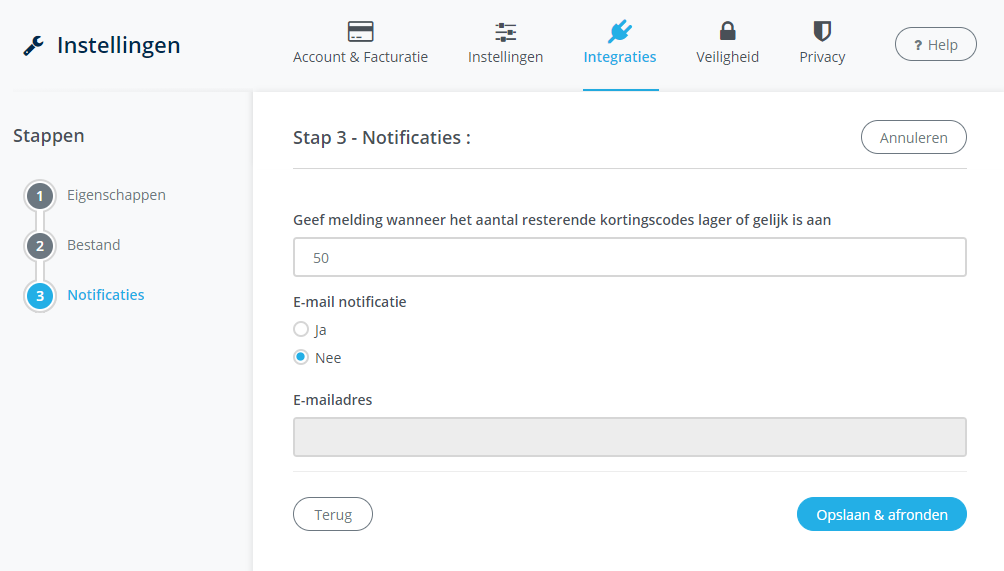Click the plug icon for Integraties

coord(620,31)
